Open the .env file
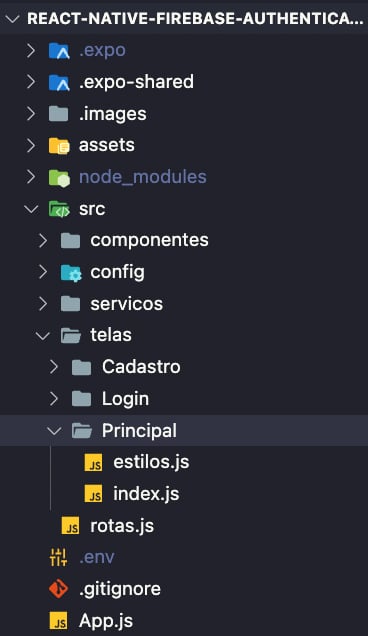This screenshot has height=636, width=368. (x=97, y=558)
